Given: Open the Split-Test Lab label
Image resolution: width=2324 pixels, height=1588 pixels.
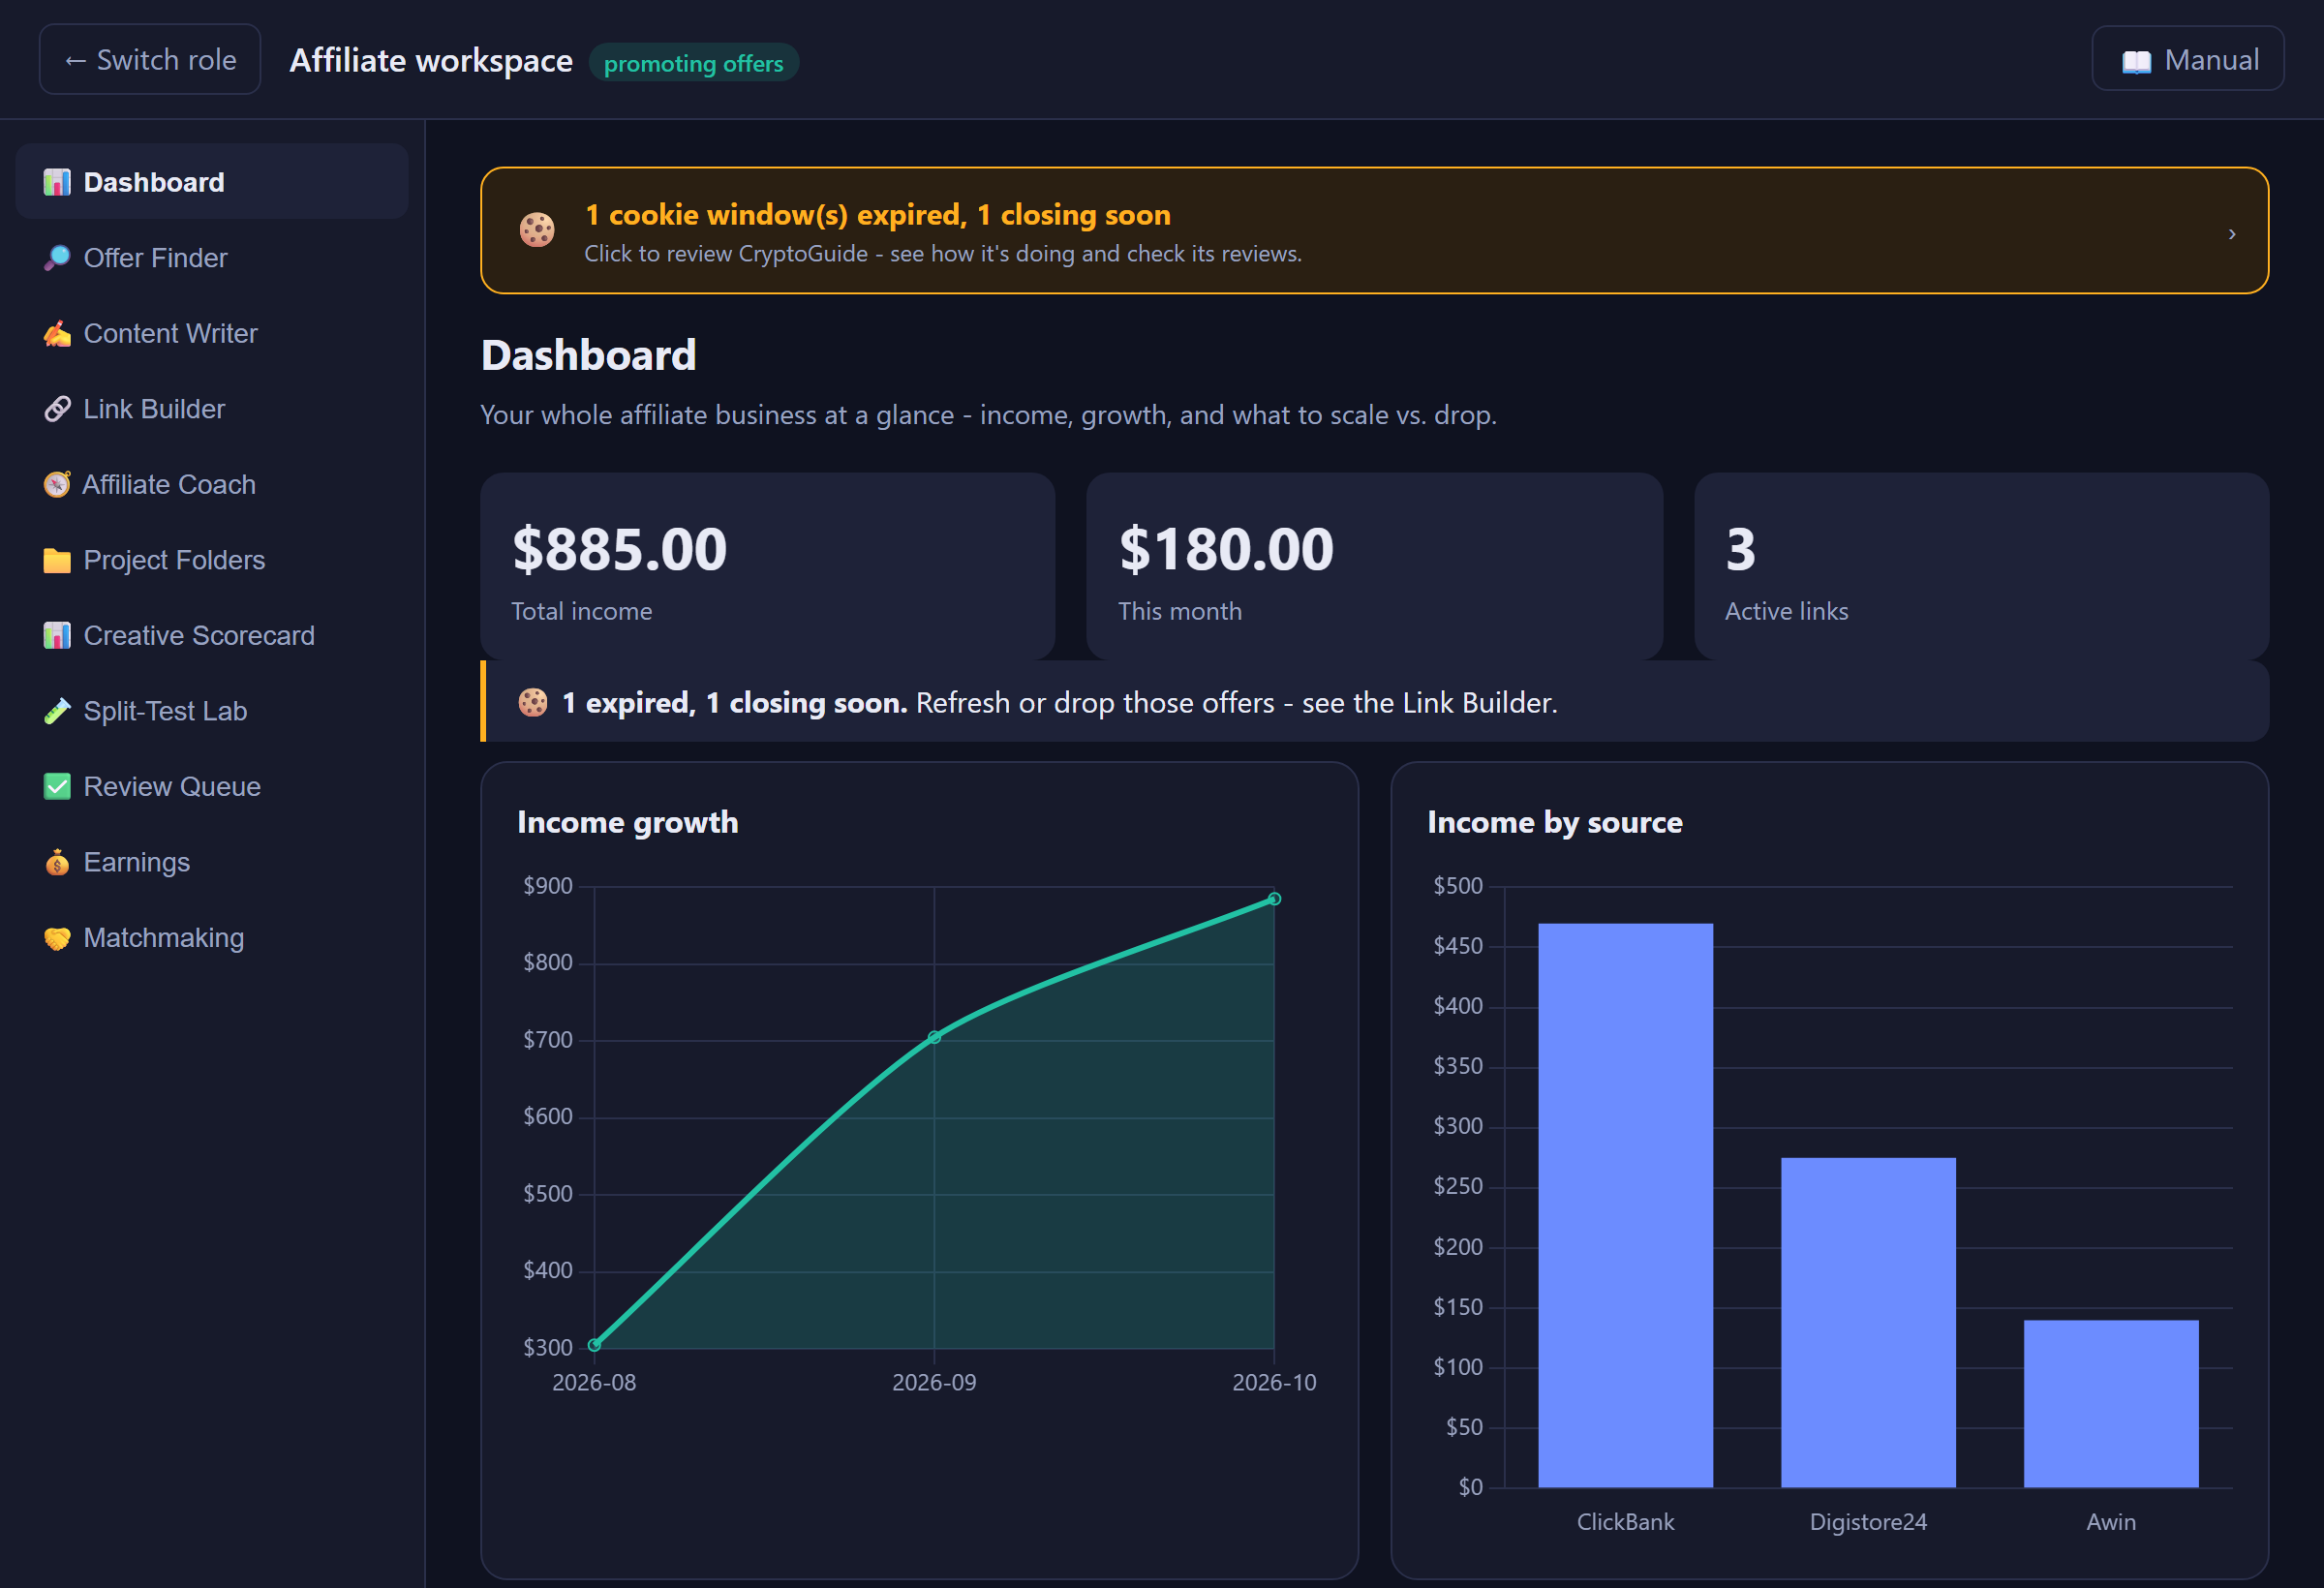Looking at the screenshot, I should [165, 711].
